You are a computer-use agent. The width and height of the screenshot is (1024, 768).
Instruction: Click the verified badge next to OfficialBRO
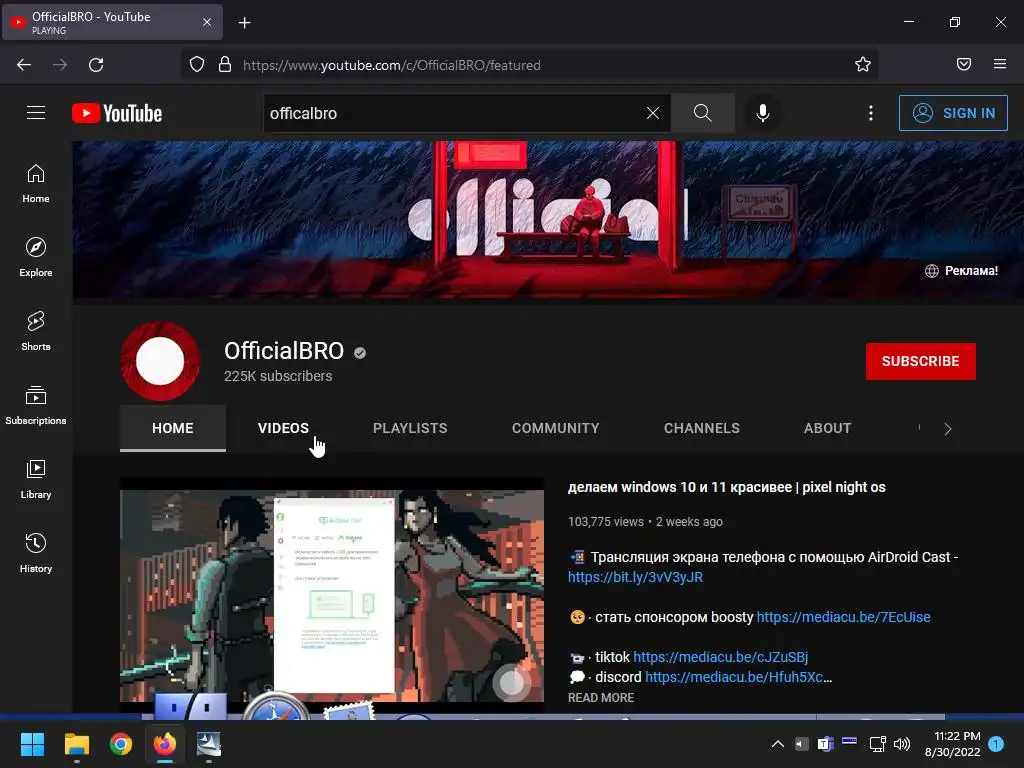(360, 353)
